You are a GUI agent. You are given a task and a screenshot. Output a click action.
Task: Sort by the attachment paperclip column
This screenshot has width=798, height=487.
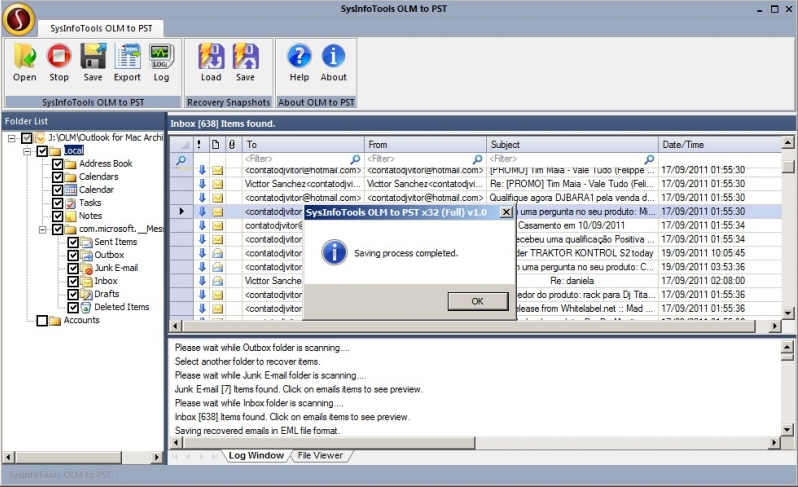pos(232,145)
